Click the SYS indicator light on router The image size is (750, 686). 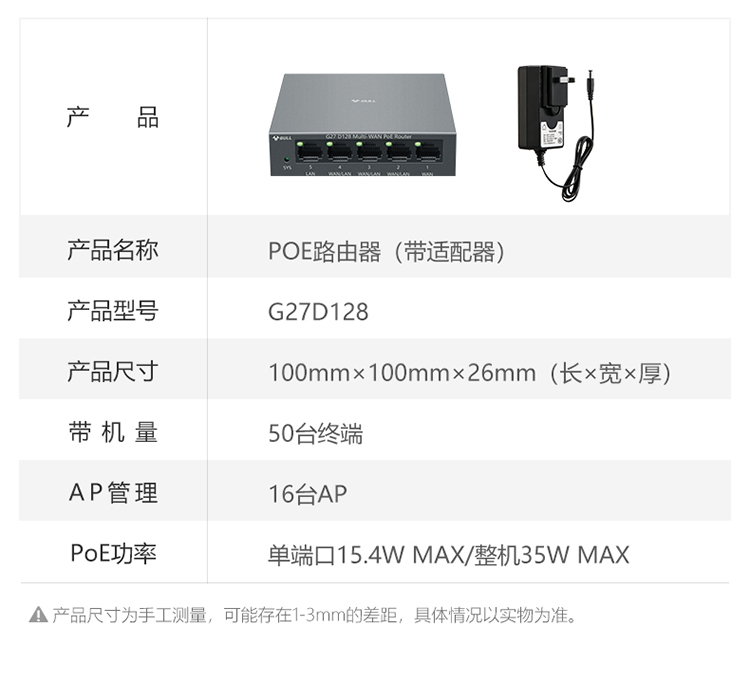pyautogui.click(x=287, y=159)
